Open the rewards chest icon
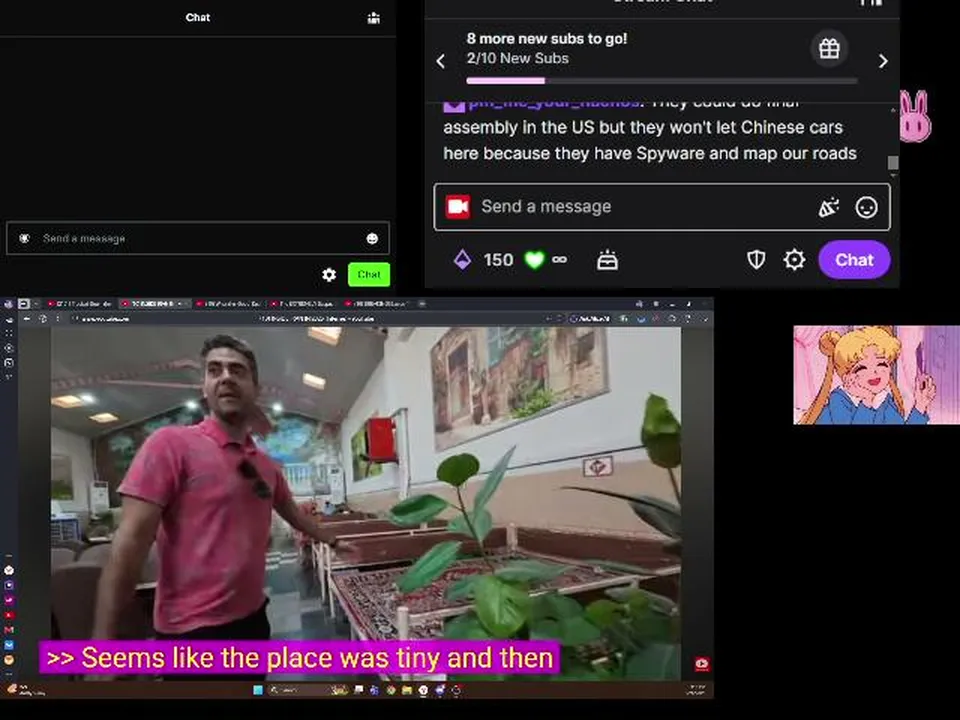 coord(607,260)
